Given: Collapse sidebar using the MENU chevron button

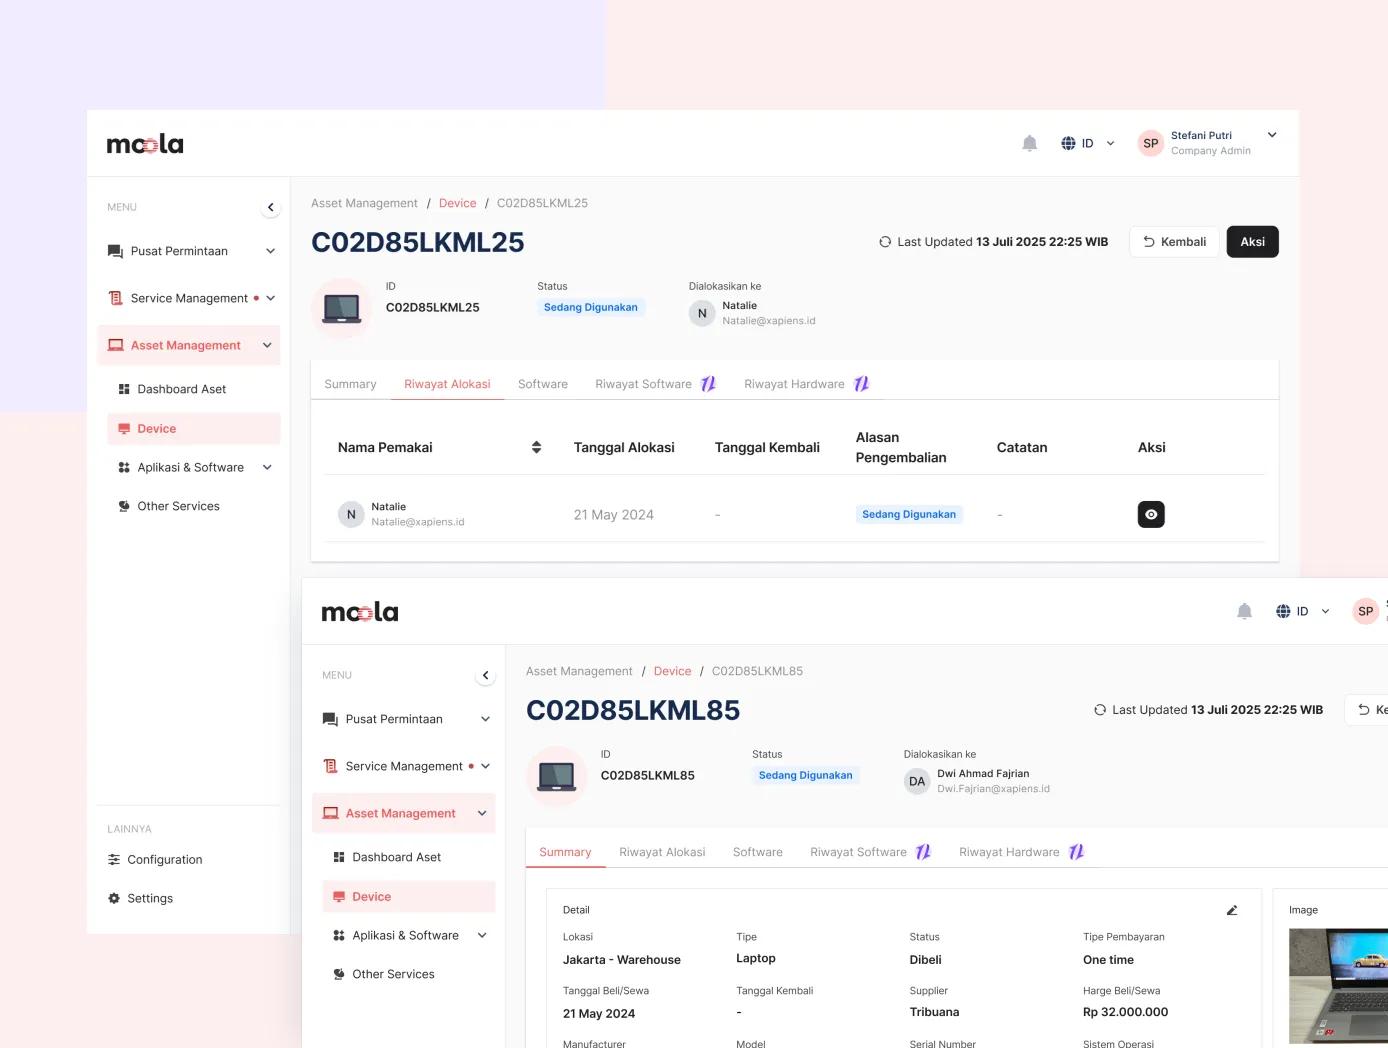Looking at the screenshot, I should pyautogui.click(x=270, y=207).
